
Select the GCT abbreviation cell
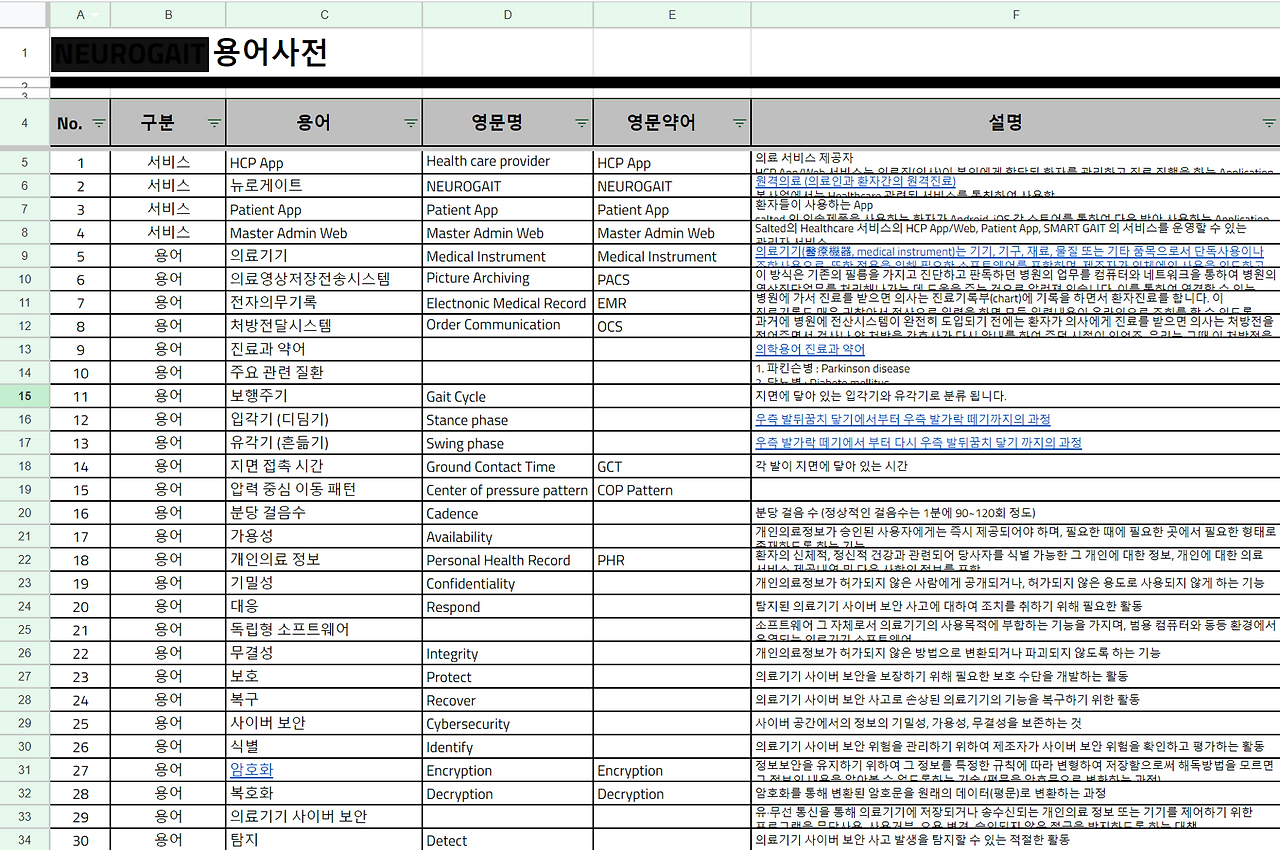point(672,466)
